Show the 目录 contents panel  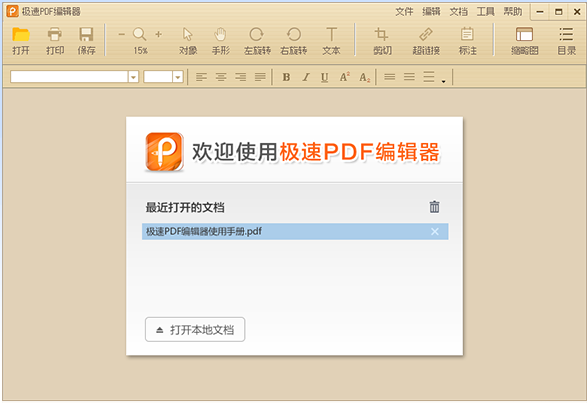[566, 34]
